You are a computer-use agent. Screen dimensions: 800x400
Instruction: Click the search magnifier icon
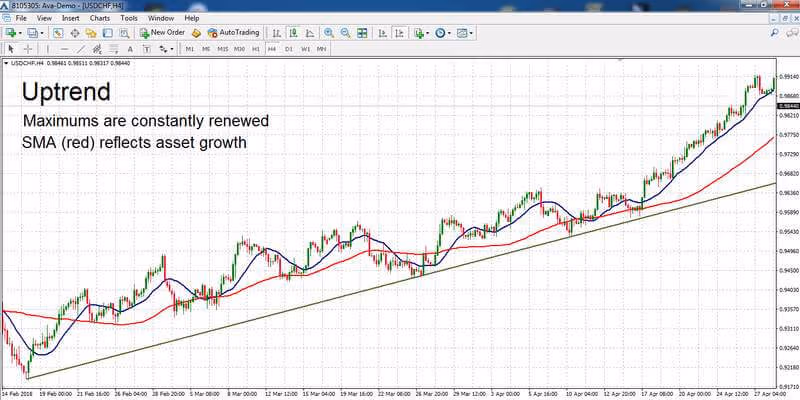coord(774,33)
